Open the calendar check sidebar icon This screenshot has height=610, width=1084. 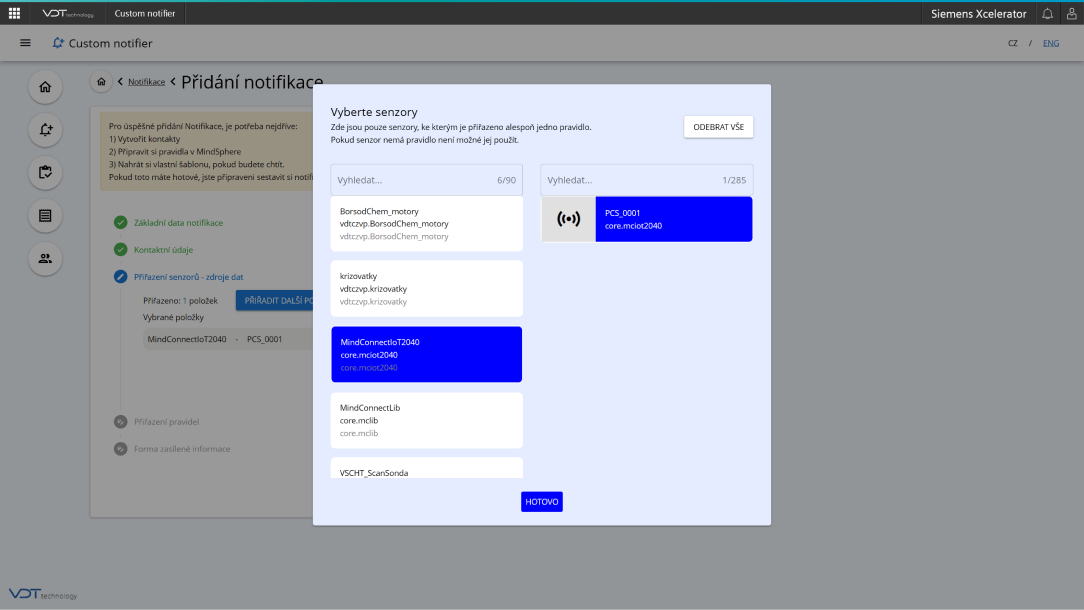click(x=45, y=172)
